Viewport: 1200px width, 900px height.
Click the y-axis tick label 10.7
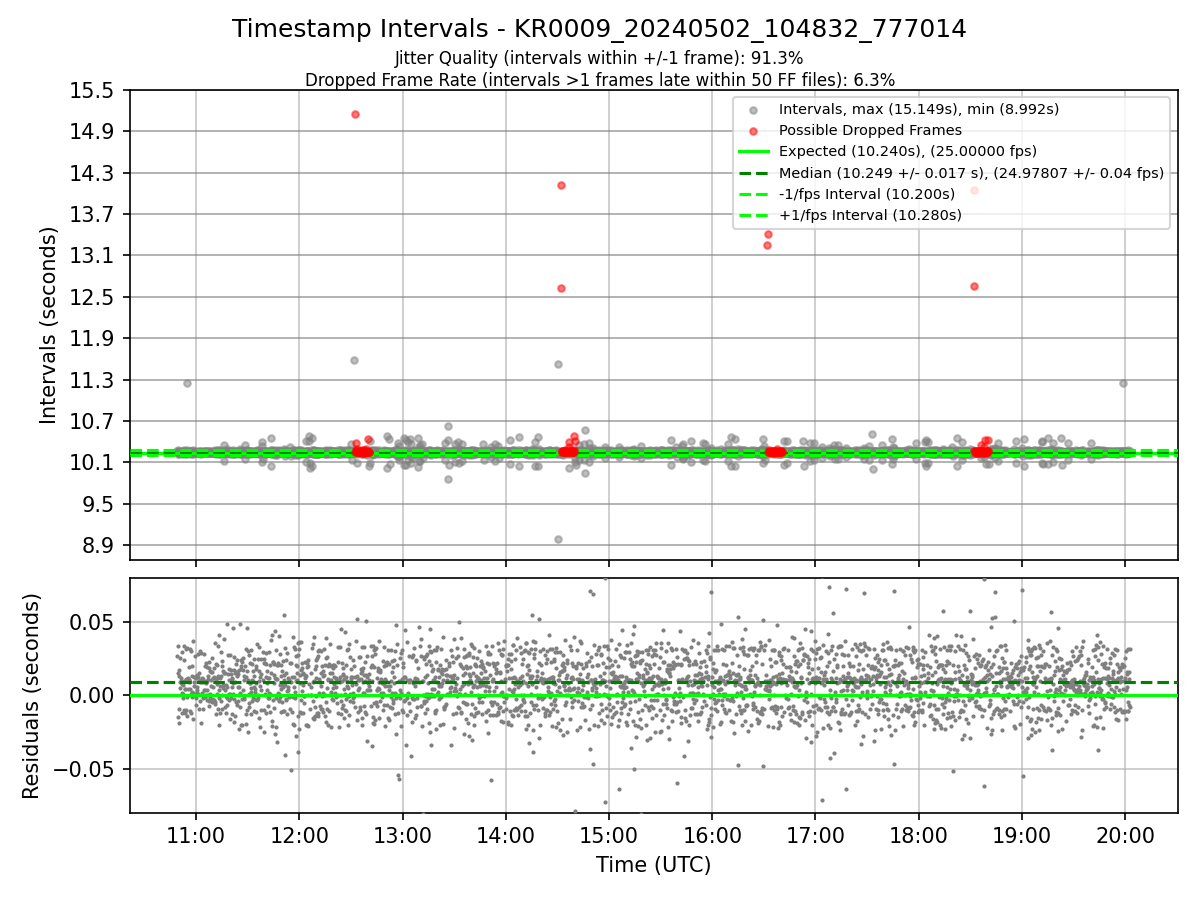pos(93,421)
